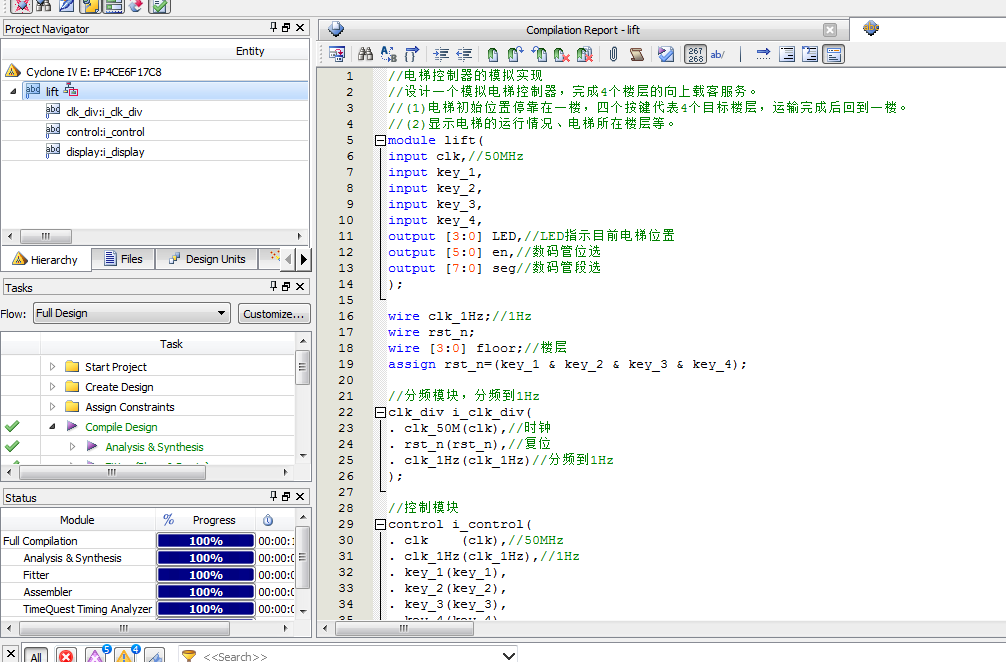The image size is (1006, 662).
Task: Click the Full Compilation 100% progress bar
Action: pos(205,541)
